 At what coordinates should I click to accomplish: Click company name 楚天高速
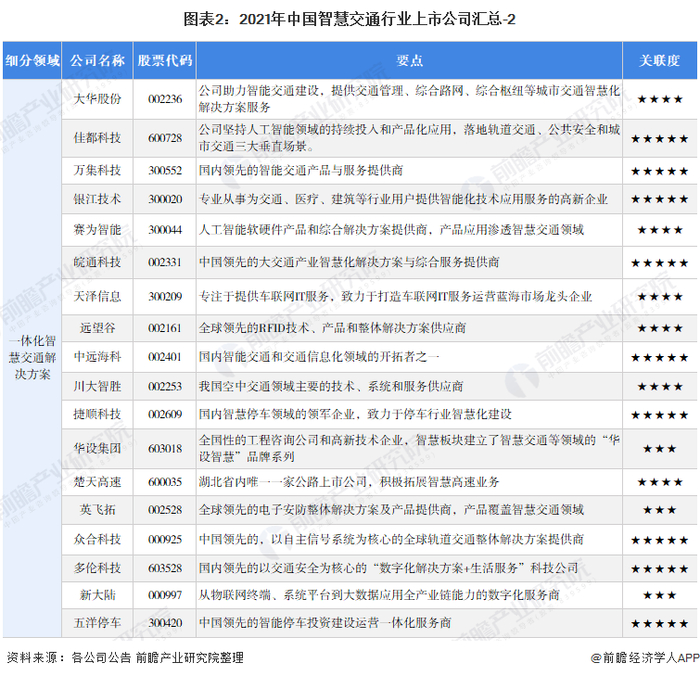pyautogui.click(x=97, y=482)
